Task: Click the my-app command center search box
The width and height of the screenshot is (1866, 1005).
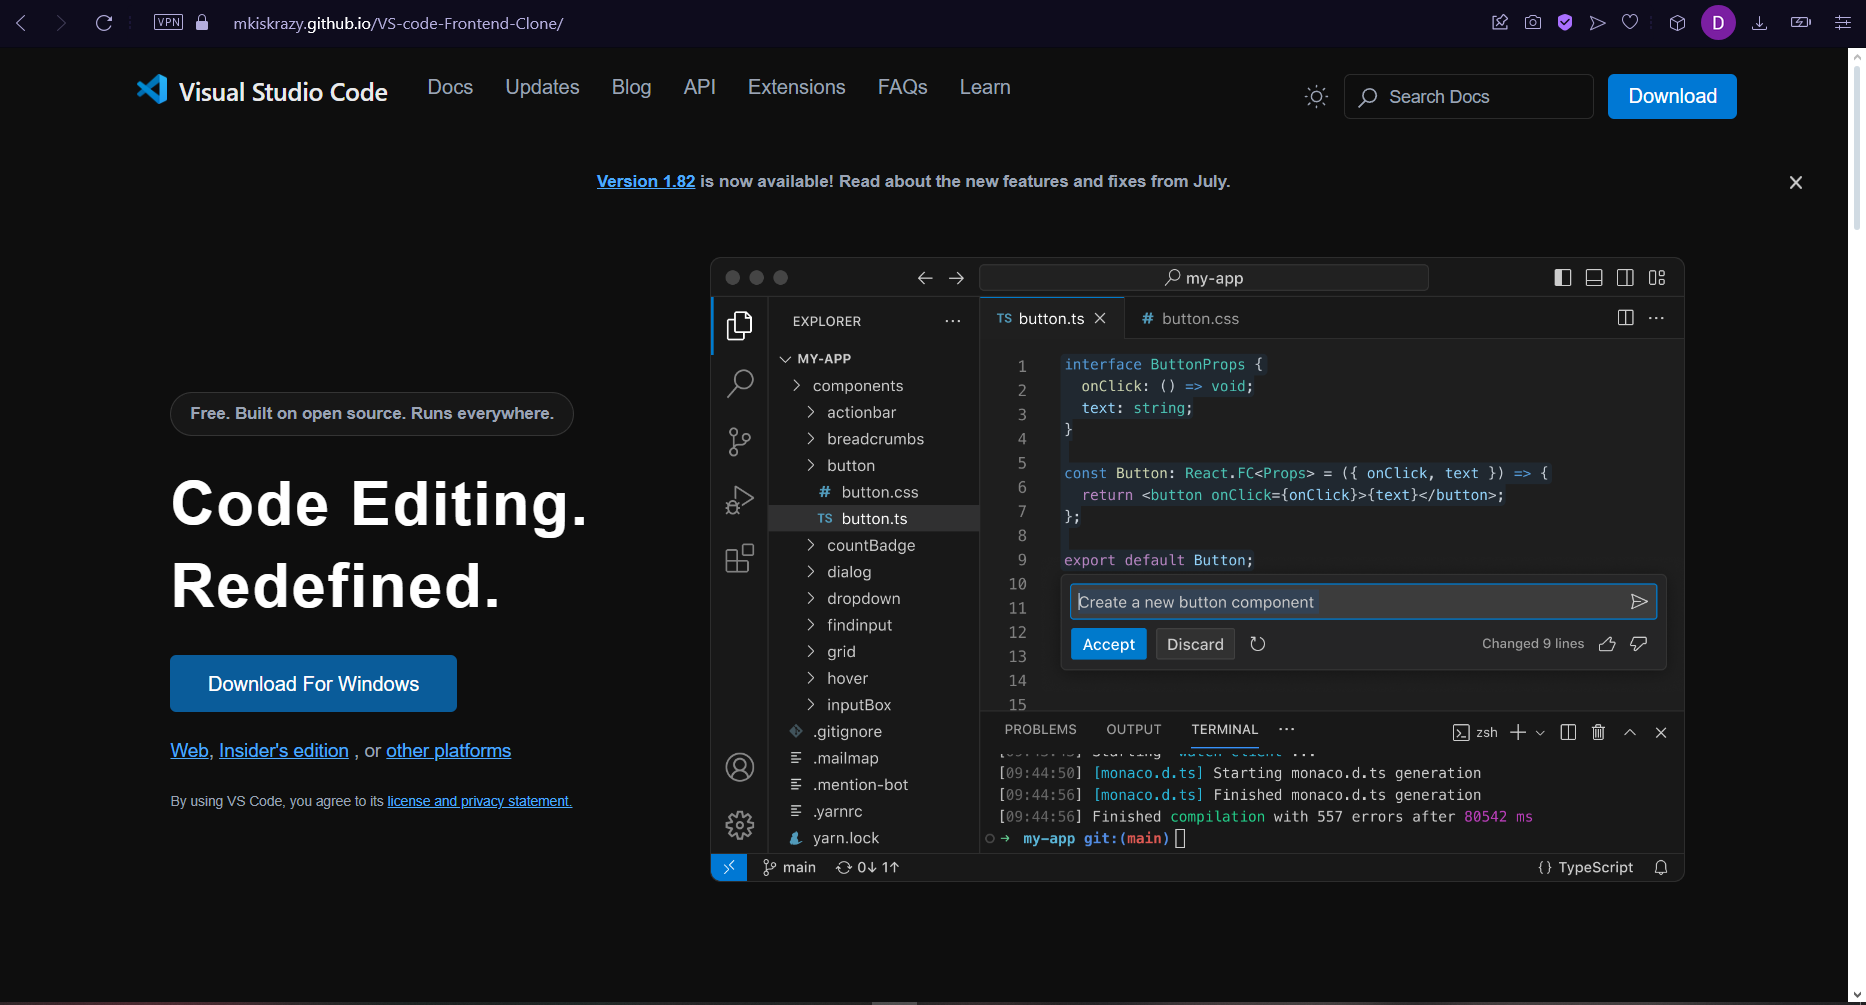Action: (1203, 277)
